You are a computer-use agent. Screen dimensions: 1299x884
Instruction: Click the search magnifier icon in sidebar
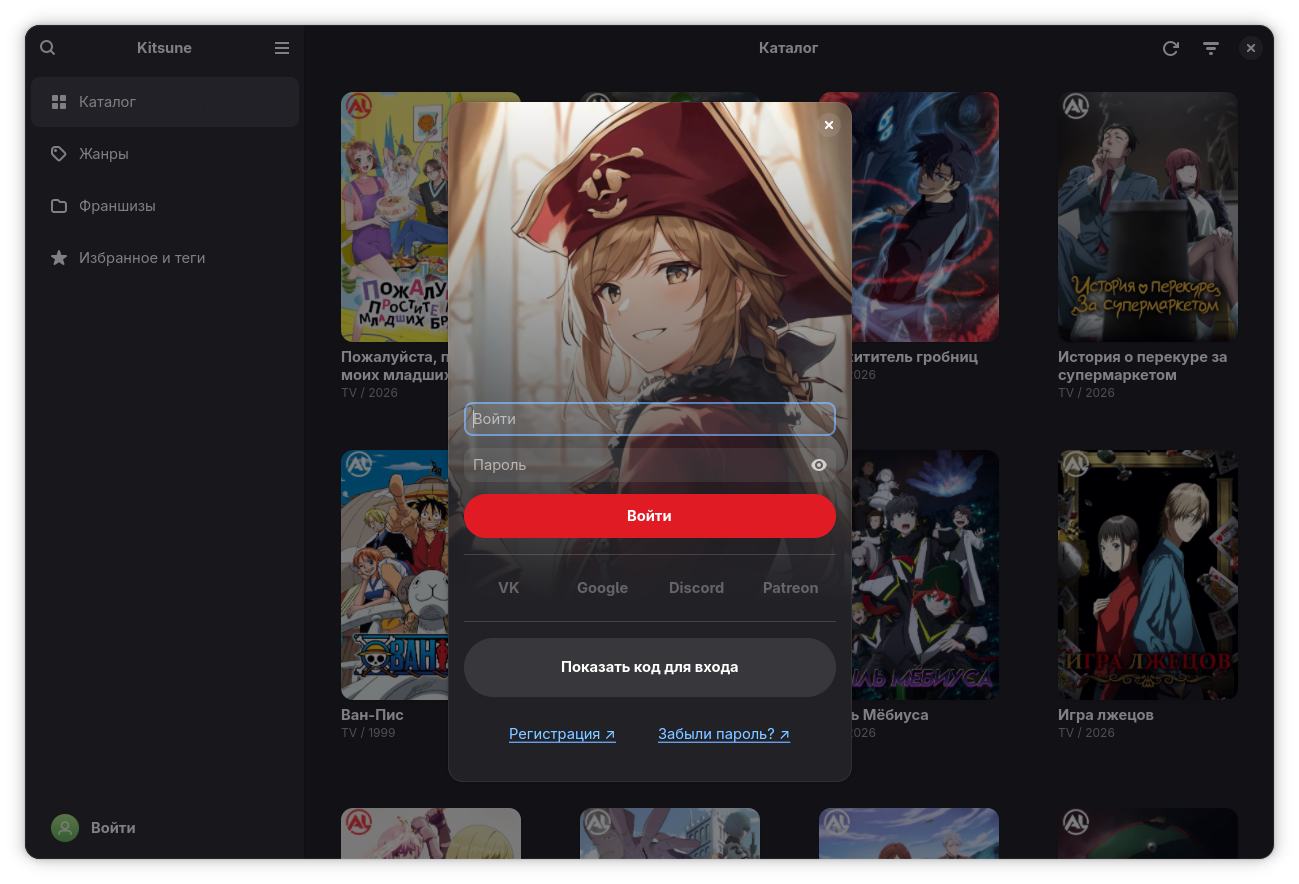pyautogui.click(x=48, y=48)
